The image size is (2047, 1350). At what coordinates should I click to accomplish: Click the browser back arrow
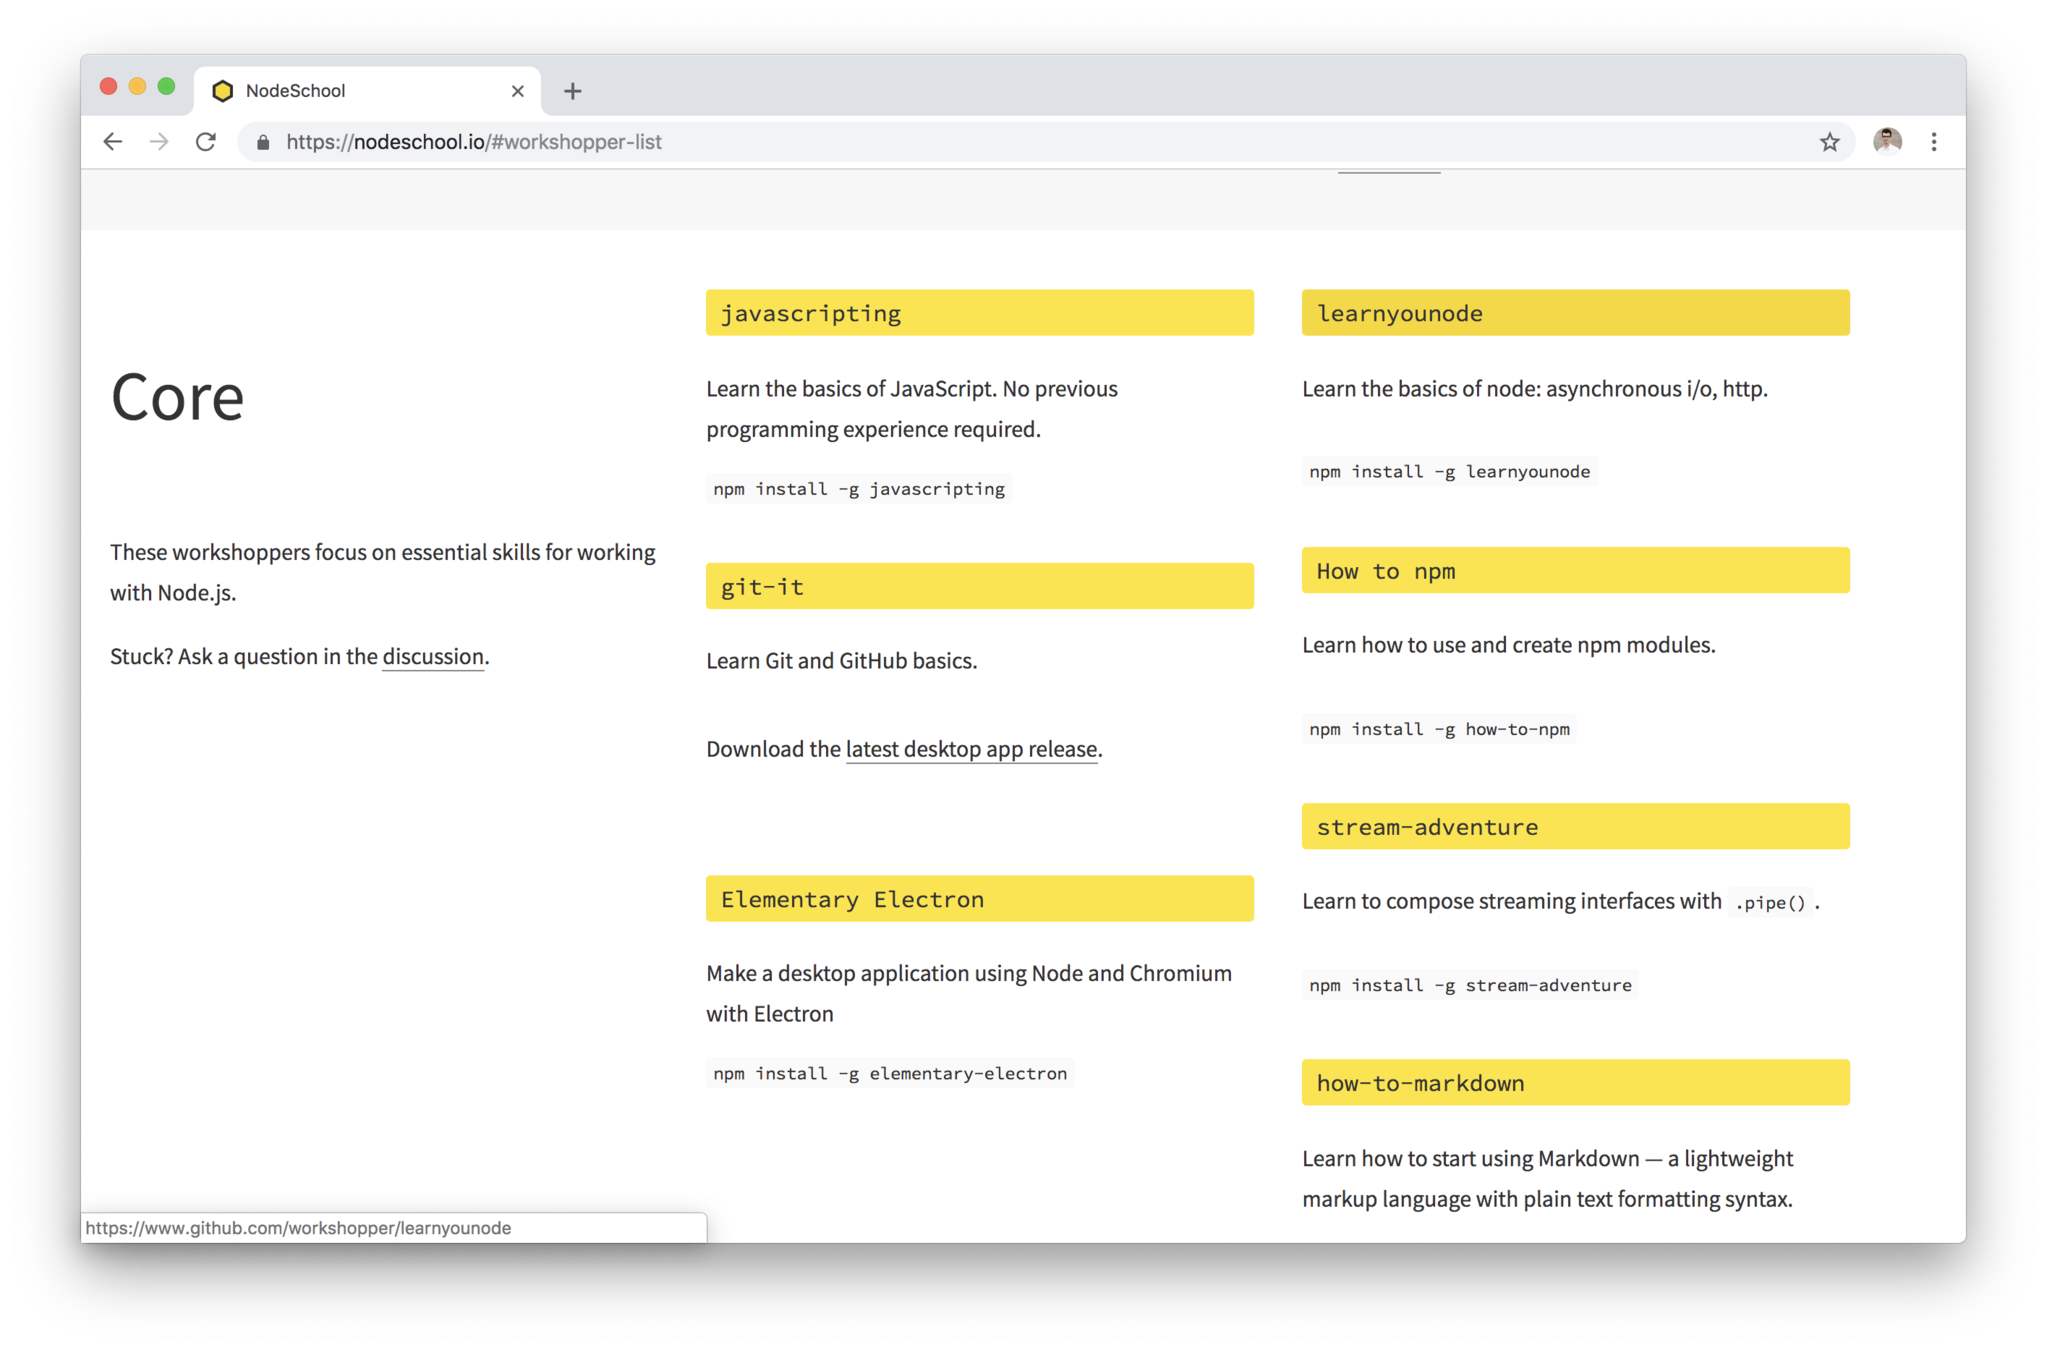click(113, 142)
